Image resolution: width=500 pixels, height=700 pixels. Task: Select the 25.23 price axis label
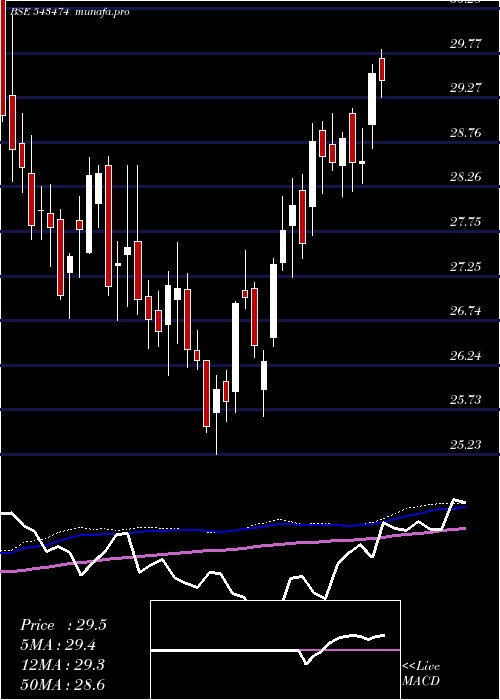(x=466, y=444)
